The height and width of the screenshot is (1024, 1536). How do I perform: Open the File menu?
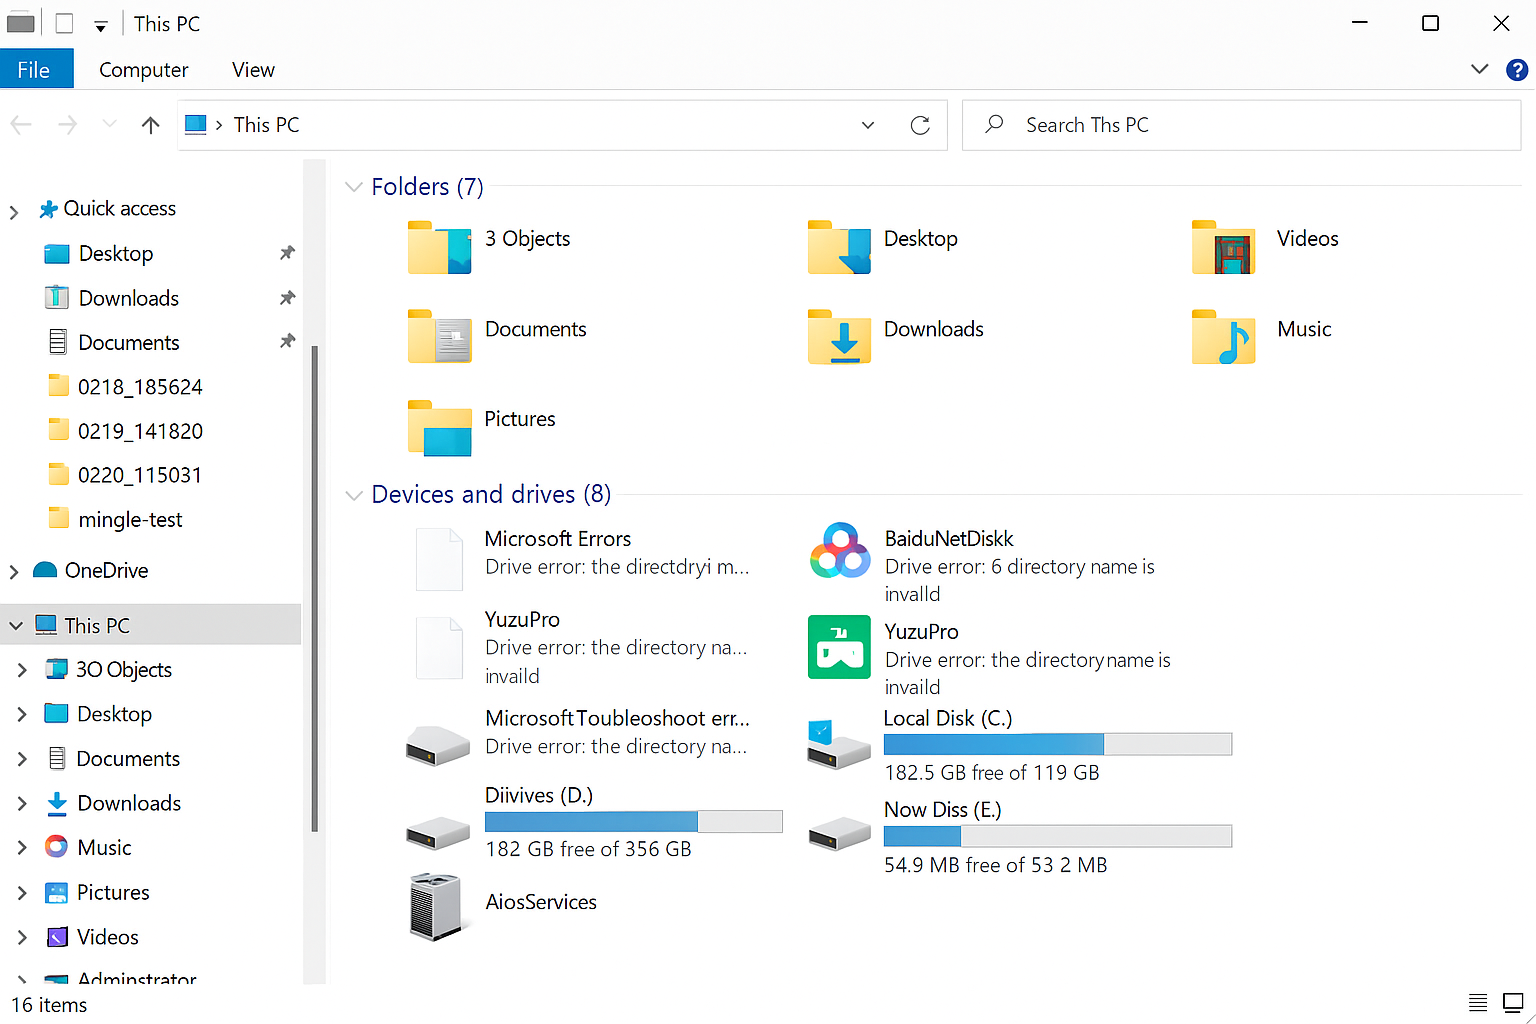point(34,70)
